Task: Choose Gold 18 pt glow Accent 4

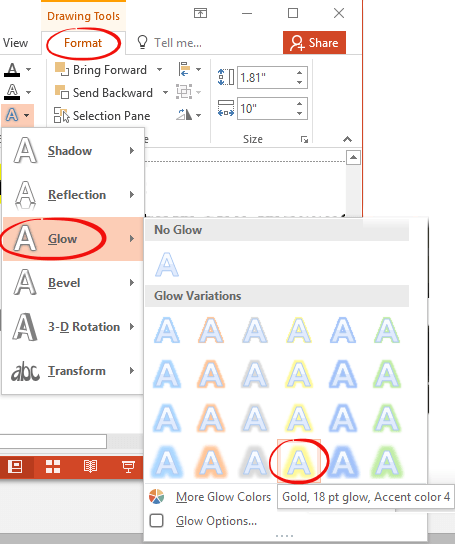Action: click(299, 461)
